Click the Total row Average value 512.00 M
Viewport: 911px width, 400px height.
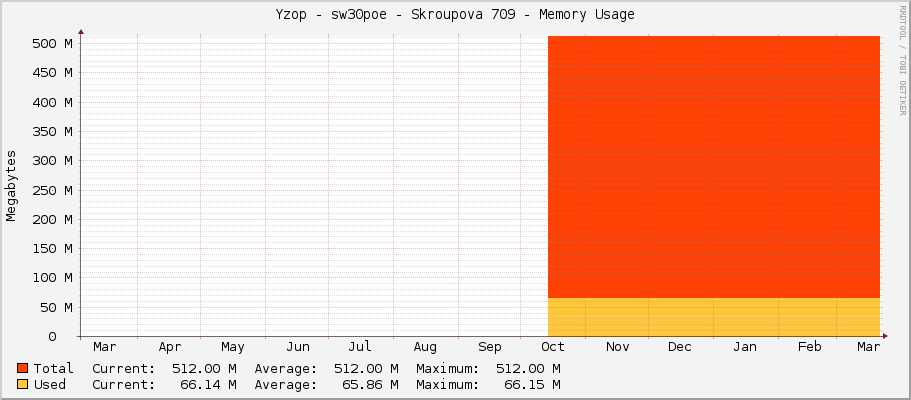coord(366,368)
